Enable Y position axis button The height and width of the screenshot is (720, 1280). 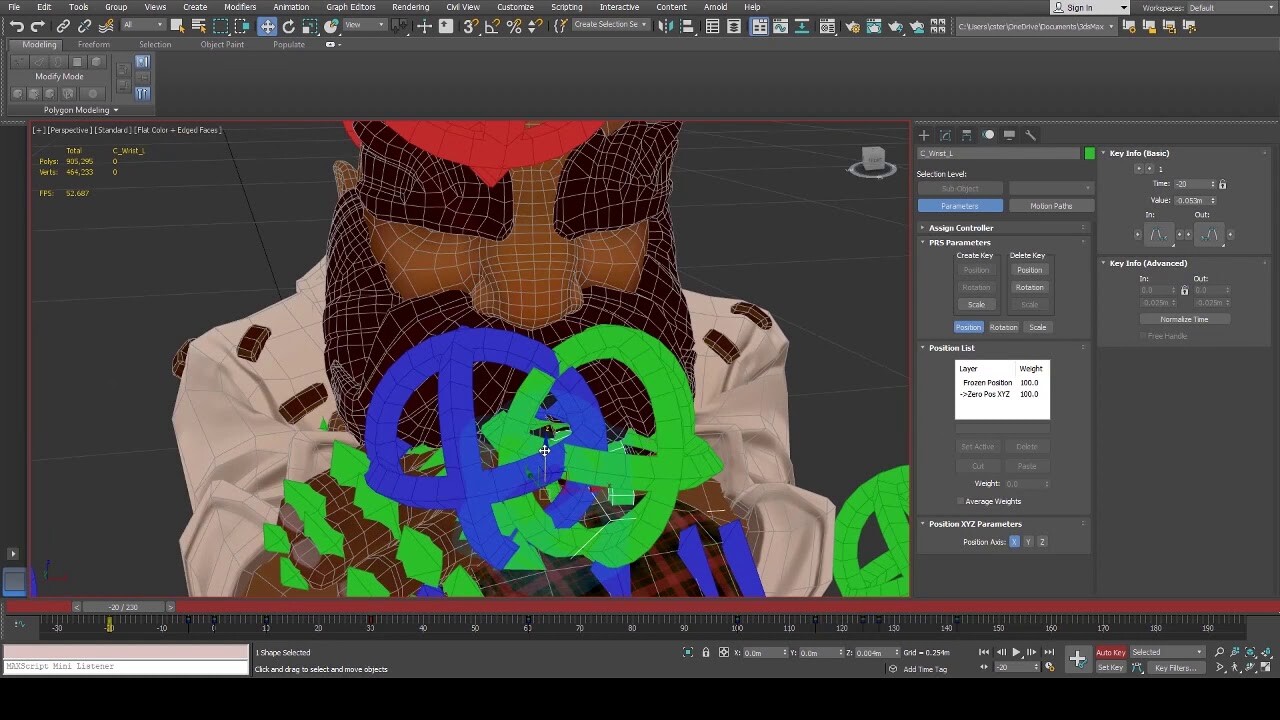pyautogui.click(x=1028, y=542)
